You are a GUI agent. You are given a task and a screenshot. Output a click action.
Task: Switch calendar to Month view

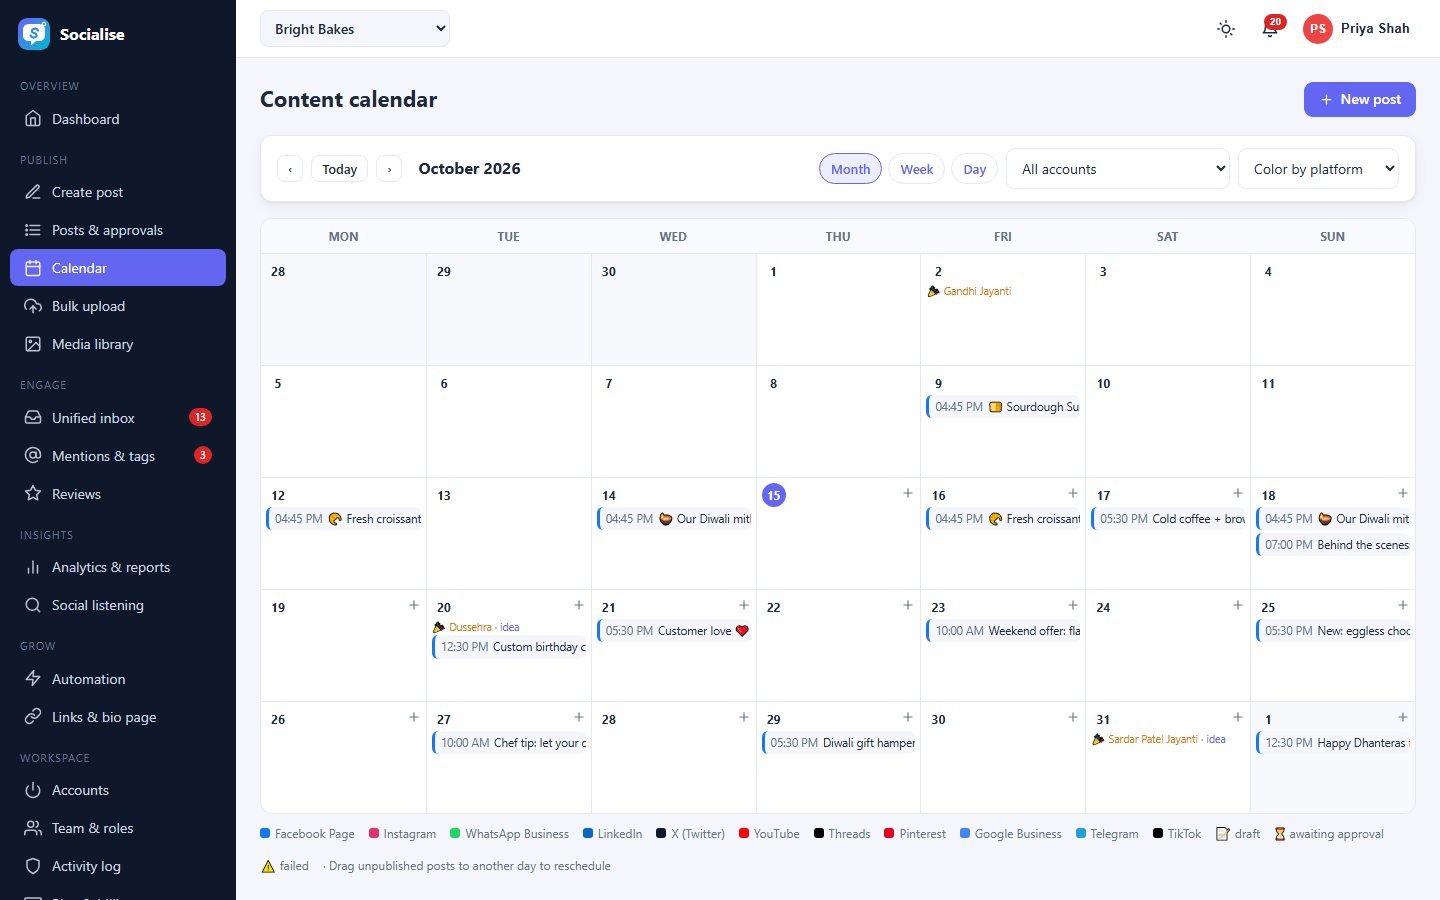coord(850,169)
